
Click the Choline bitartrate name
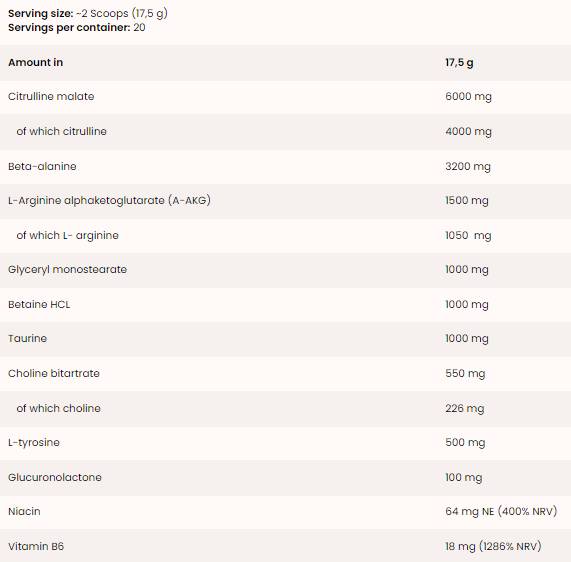pyautogui.click(x=54, y=373)
